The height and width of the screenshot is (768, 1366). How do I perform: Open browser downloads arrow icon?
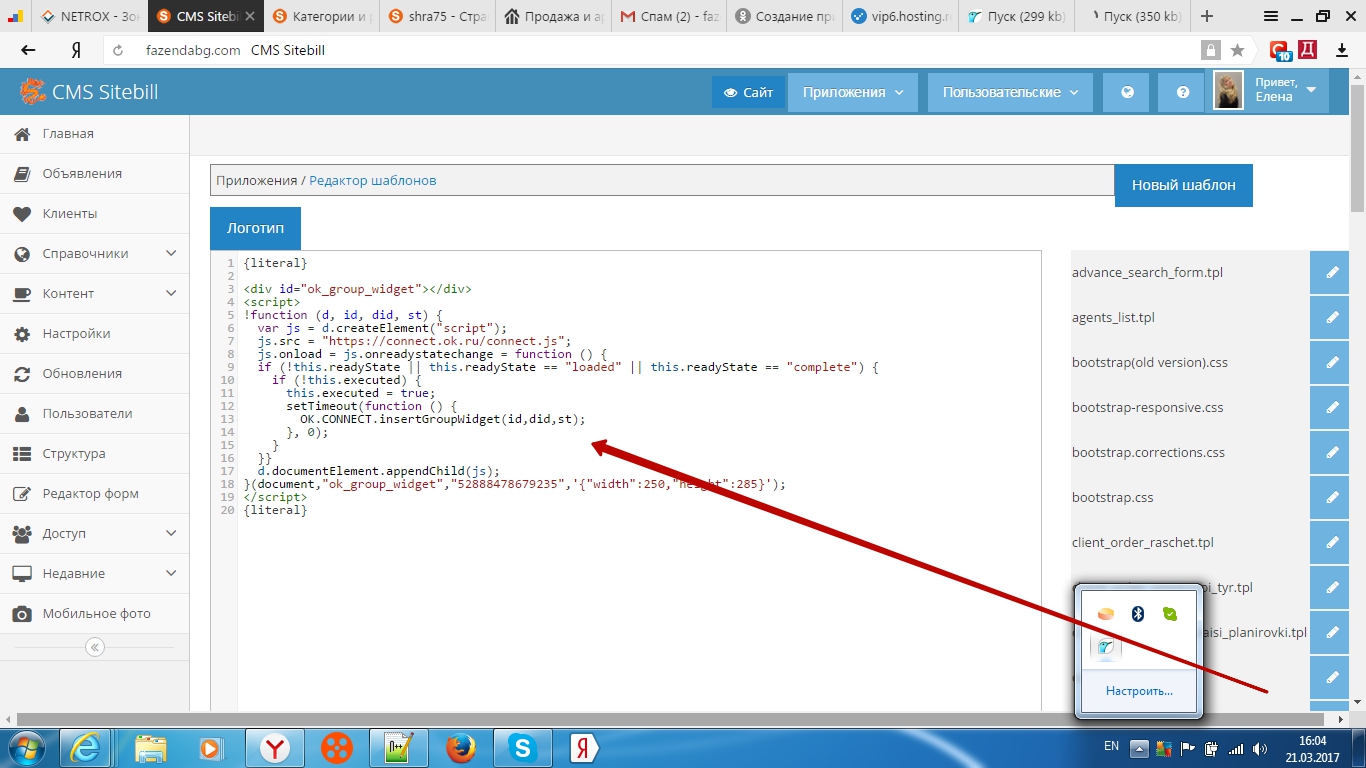(x=1342, y=50)
